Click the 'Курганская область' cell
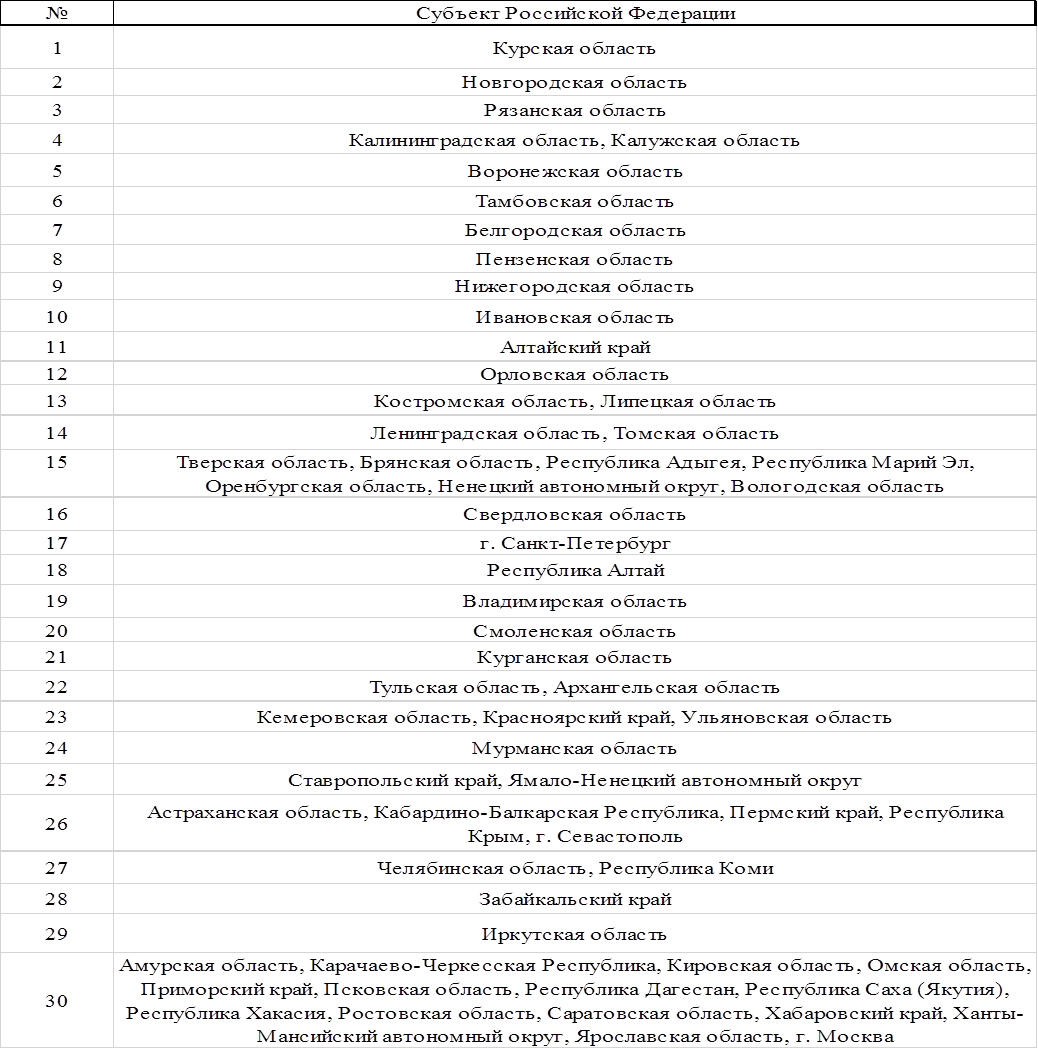The width and height of the screenshot is (1038, 1049). coord(575,657)
